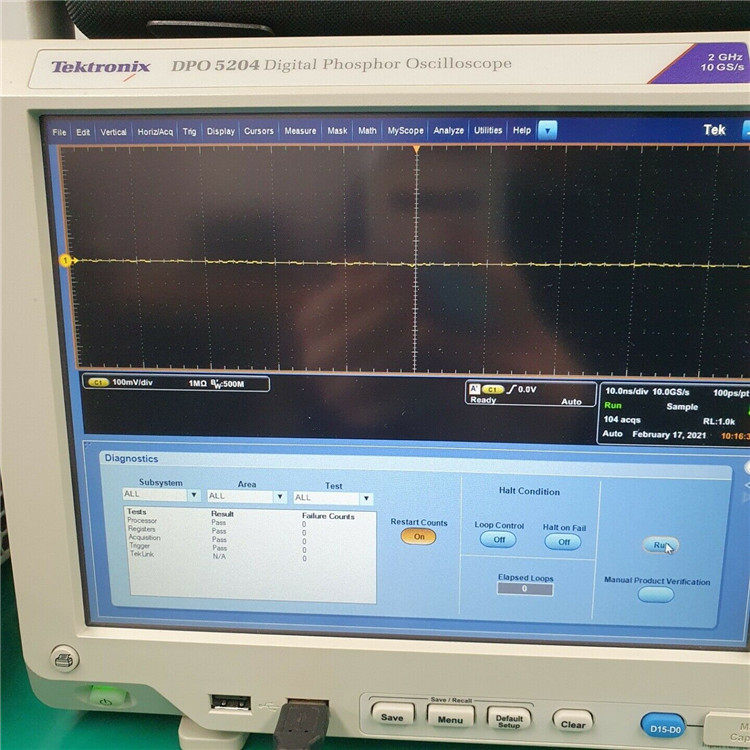Click the Manual Product Verification button
Screen dimensions: 750x750
pyautogui.click(x=656, y=595)
